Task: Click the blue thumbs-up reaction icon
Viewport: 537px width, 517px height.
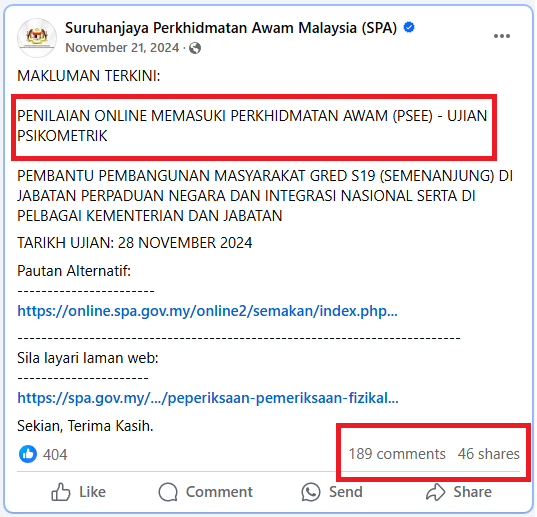Action: tap(28, 454)
